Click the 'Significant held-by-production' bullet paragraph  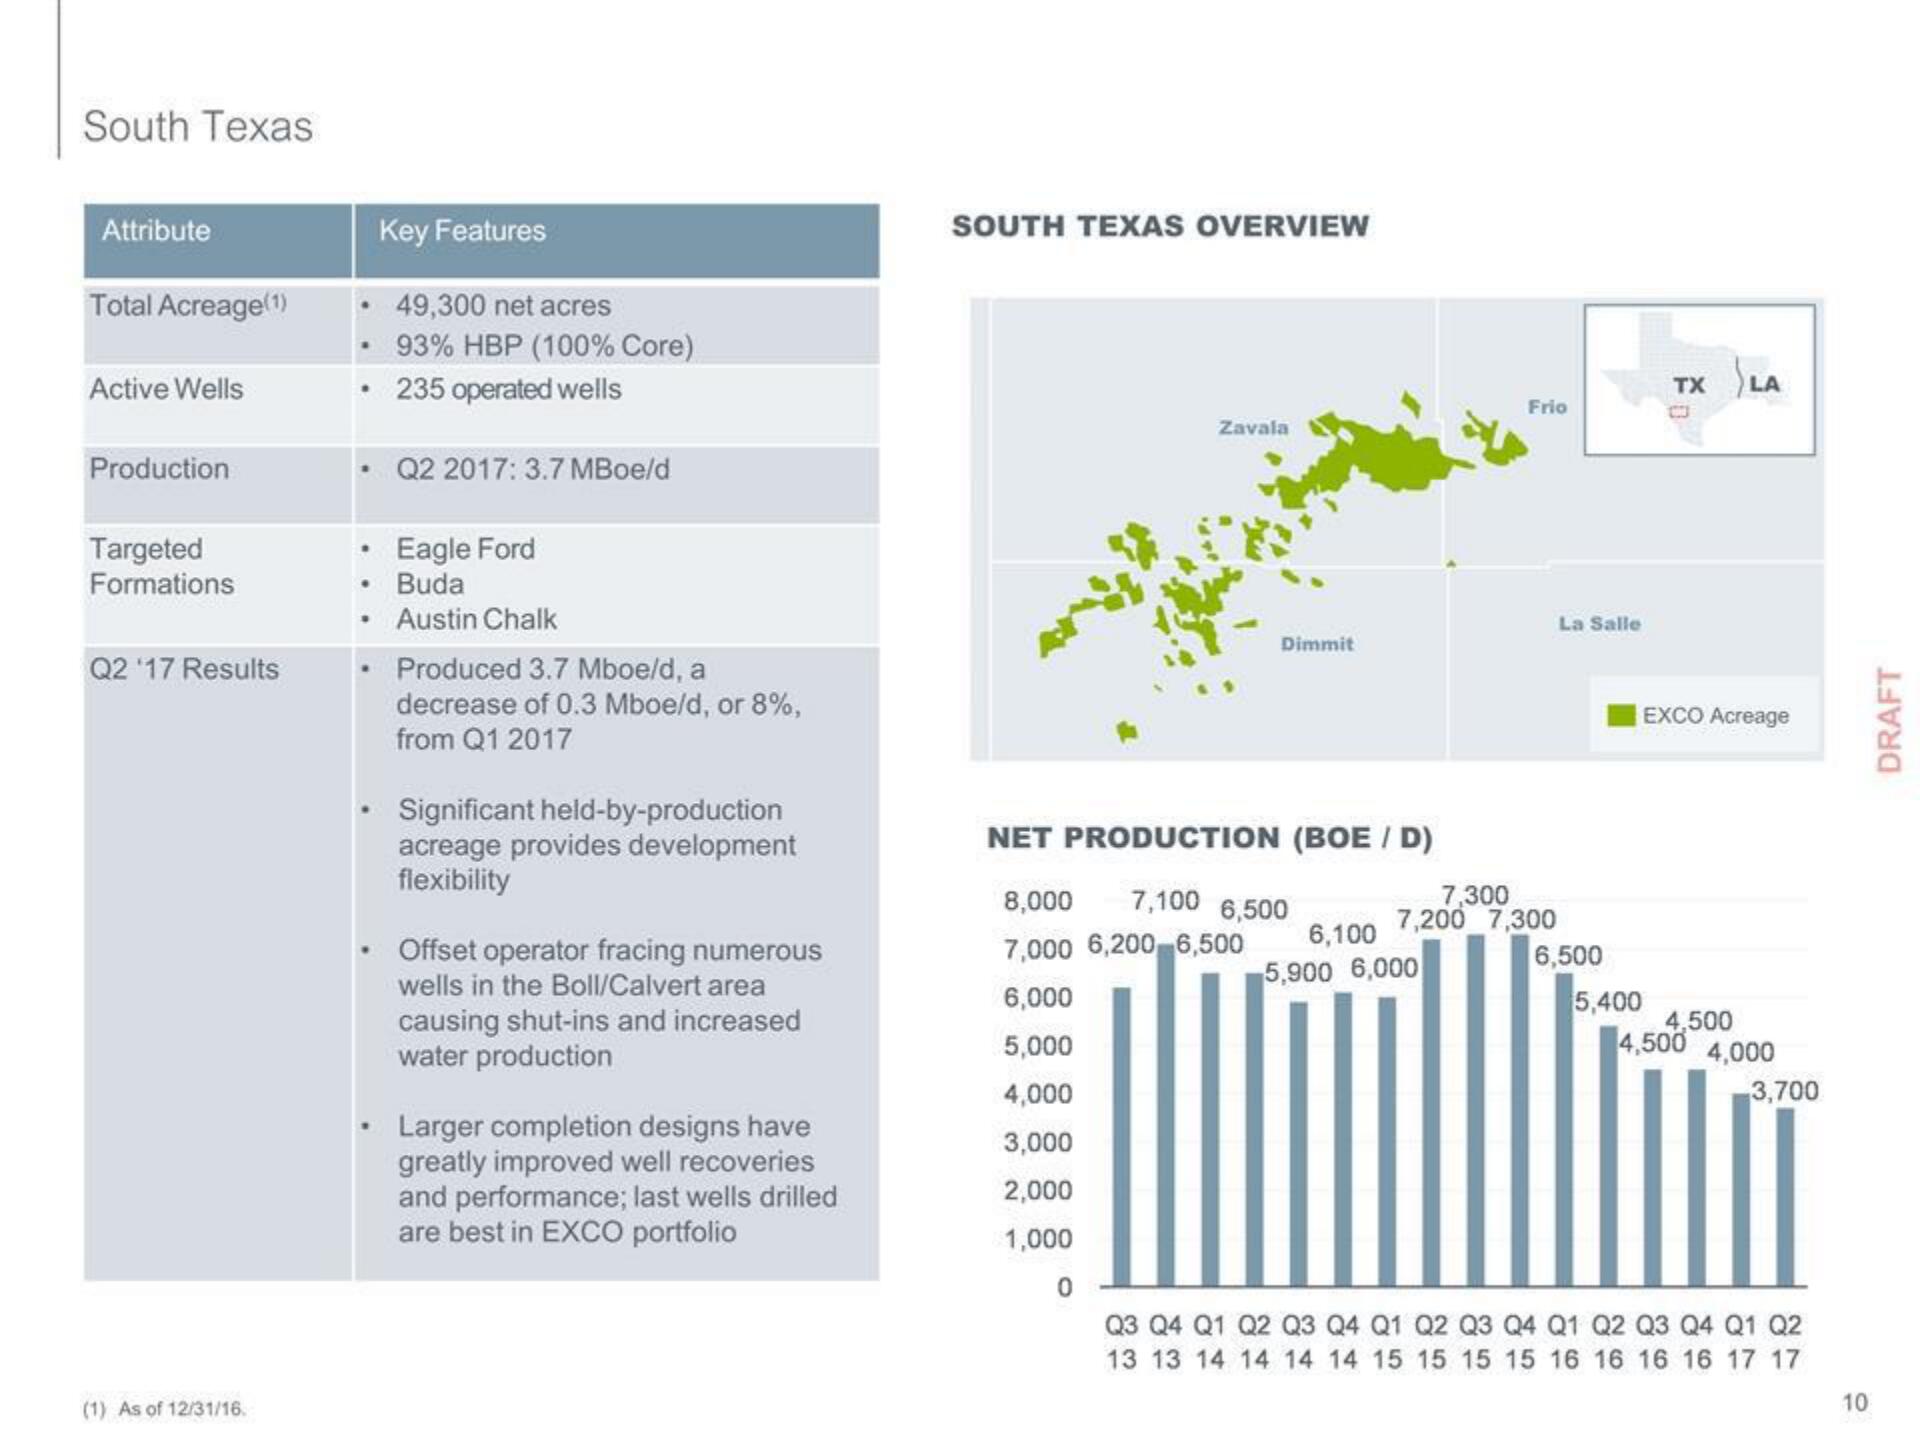pyautogui.click(x=597, y=845)
